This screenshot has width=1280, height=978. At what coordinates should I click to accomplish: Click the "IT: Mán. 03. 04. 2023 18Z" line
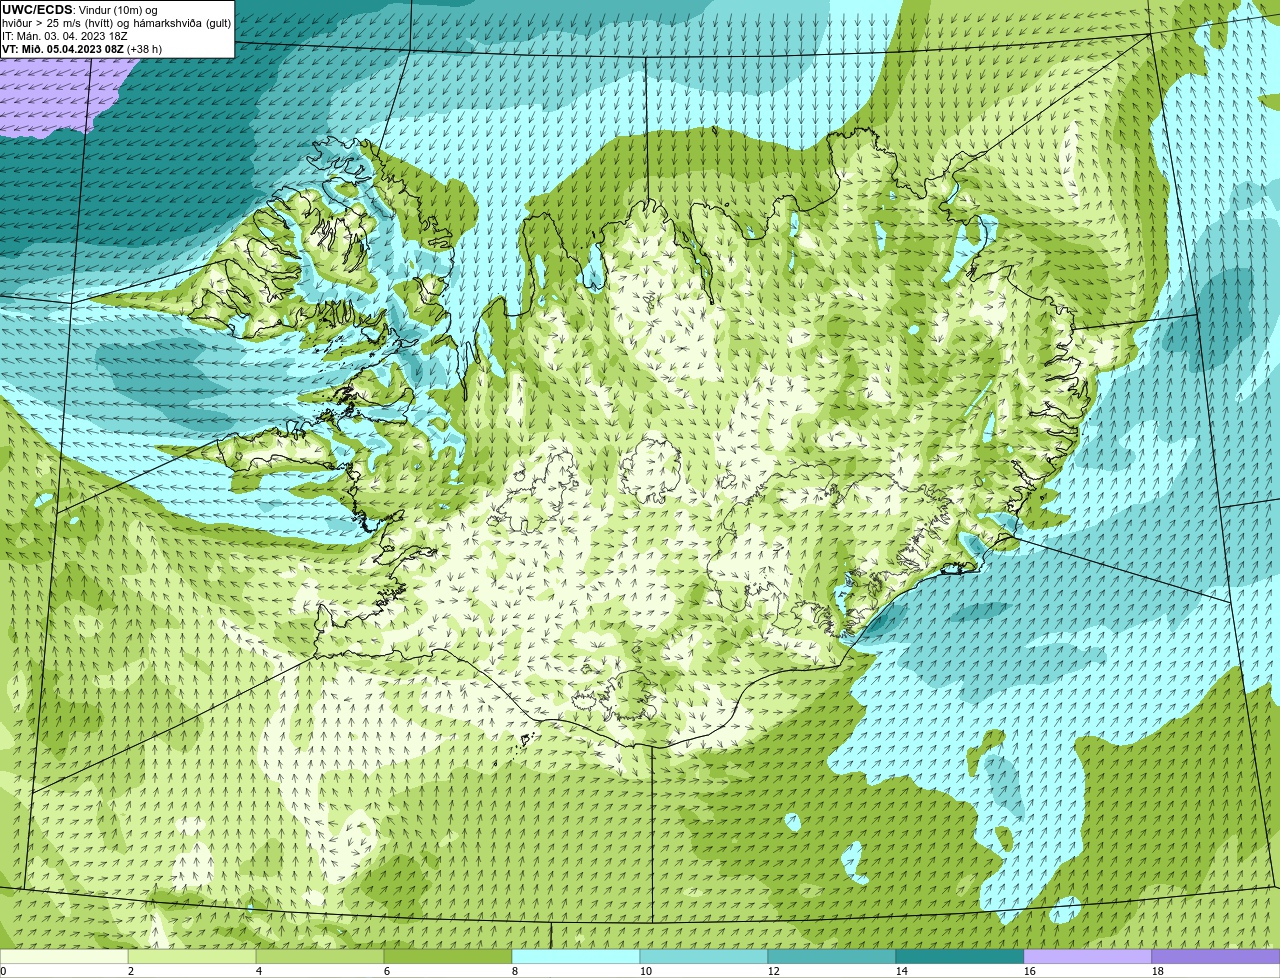[x=65, y=36]
